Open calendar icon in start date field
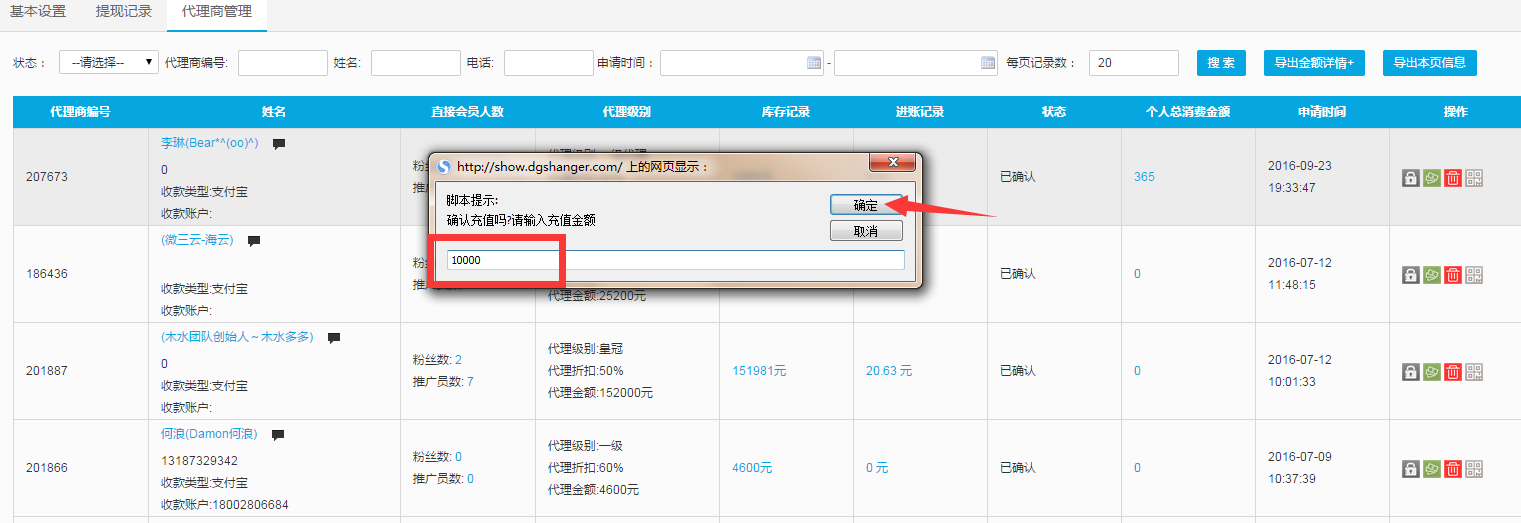The width and height of the screenshot is (1521, 523). [x=813, y=63]
